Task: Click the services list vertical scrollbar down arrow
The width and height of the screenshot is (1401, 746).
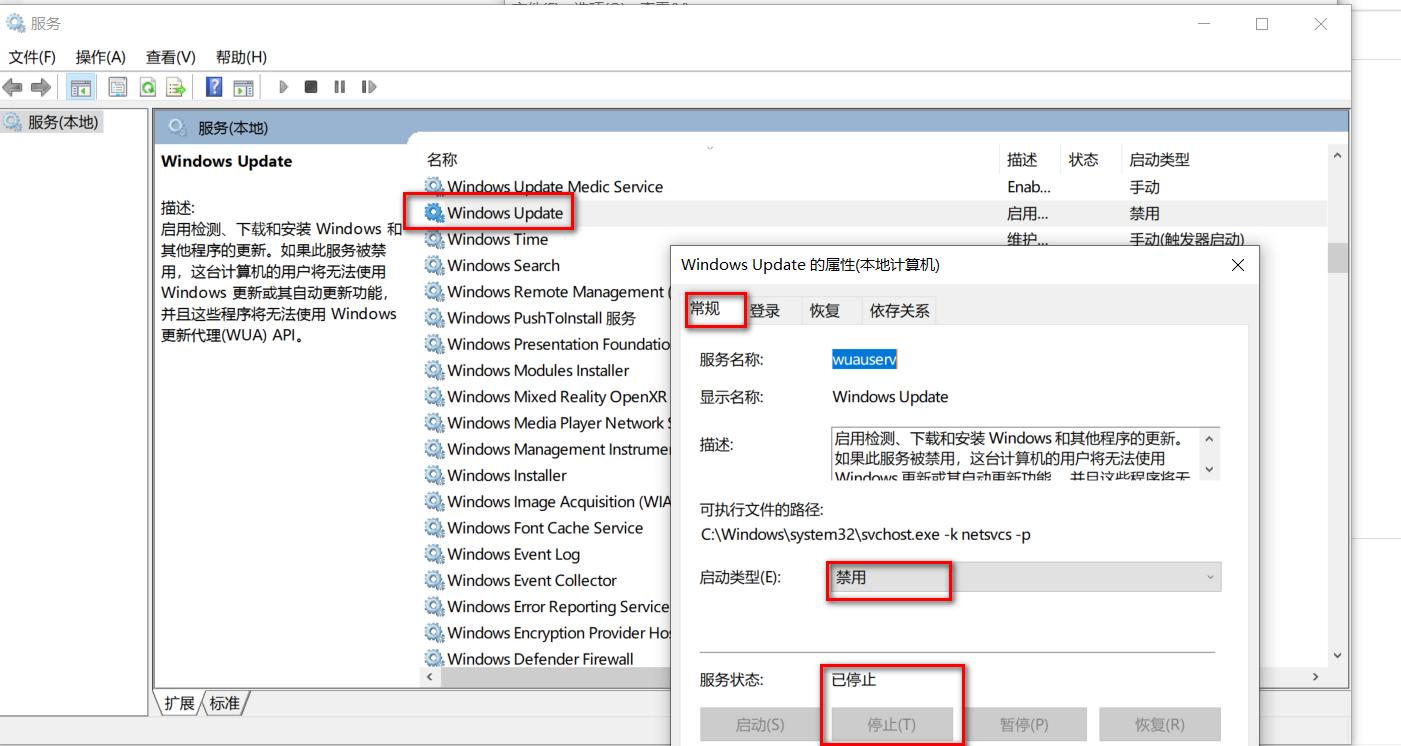Action: click(x=1337, y=656)
